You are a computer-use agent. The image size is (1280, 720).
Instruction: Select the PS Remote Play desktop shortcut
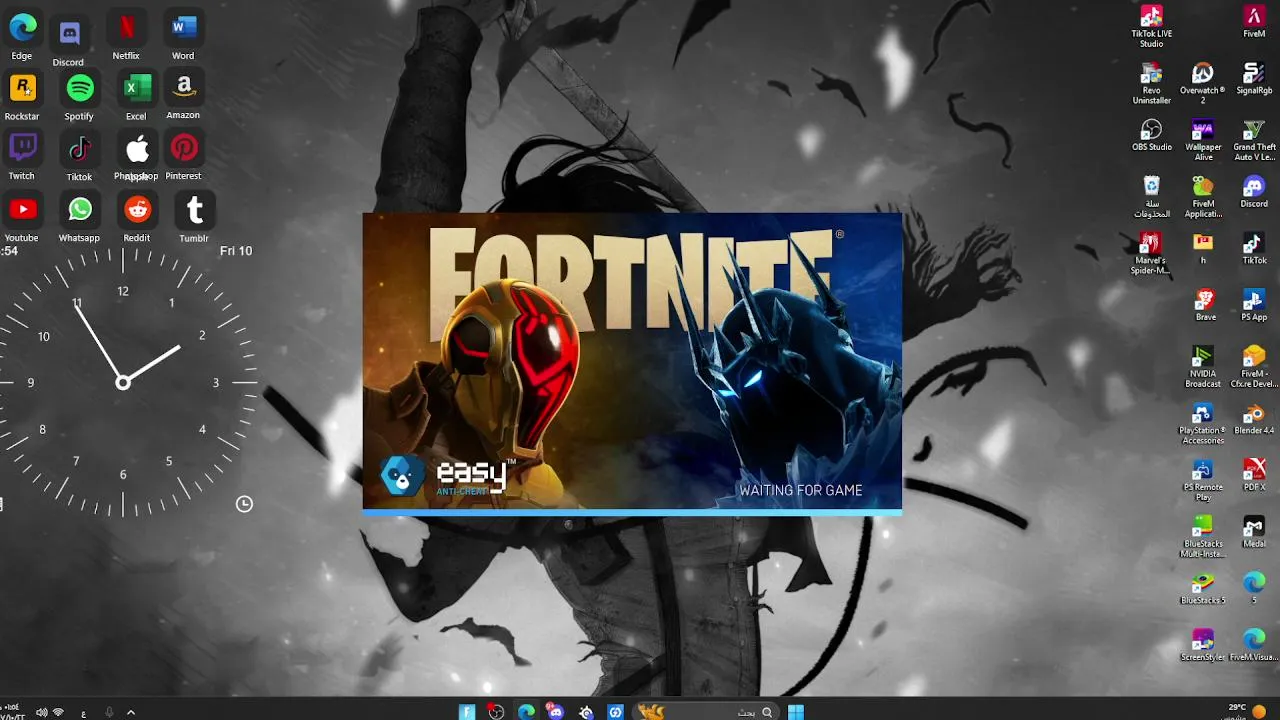tap(1203, 481)
